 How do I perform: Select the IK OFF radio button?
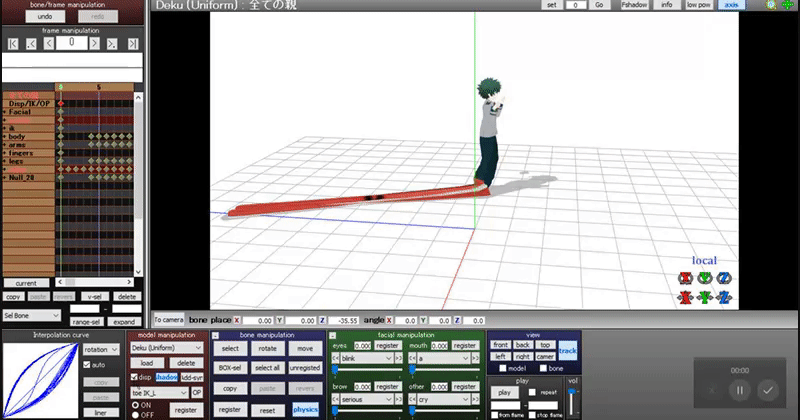135,415
